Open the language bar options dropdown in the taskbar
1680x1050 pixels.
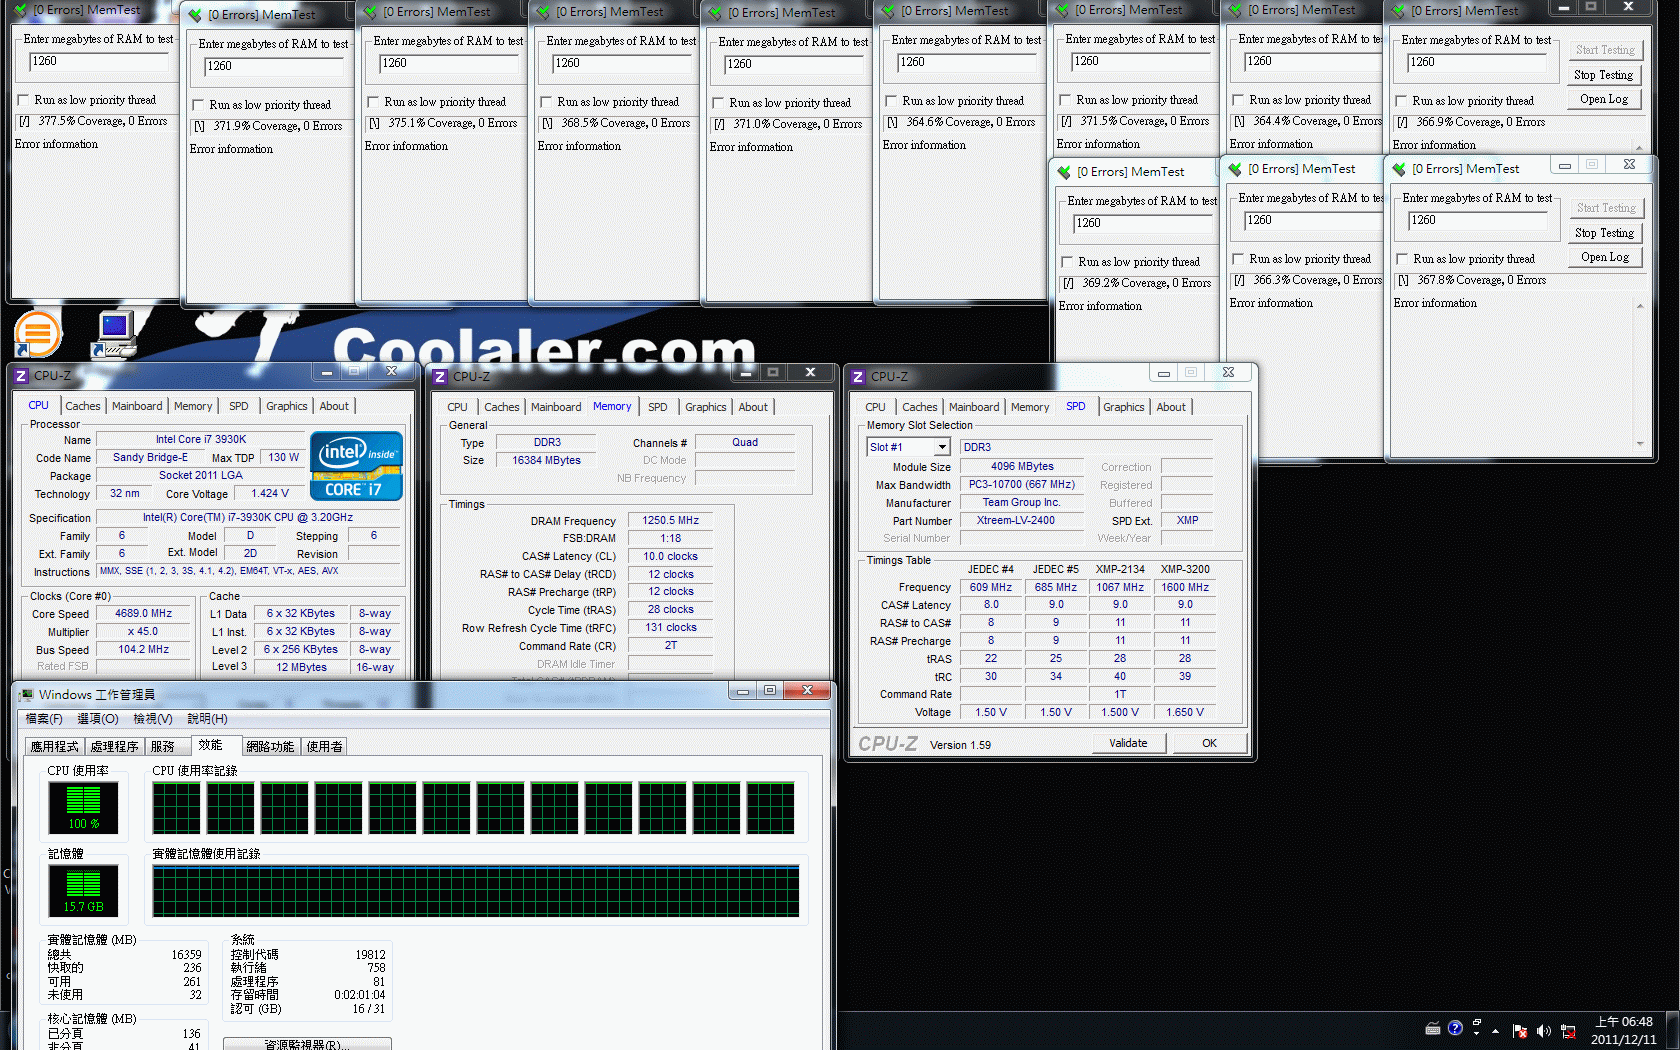(x=1477, y=1034)
